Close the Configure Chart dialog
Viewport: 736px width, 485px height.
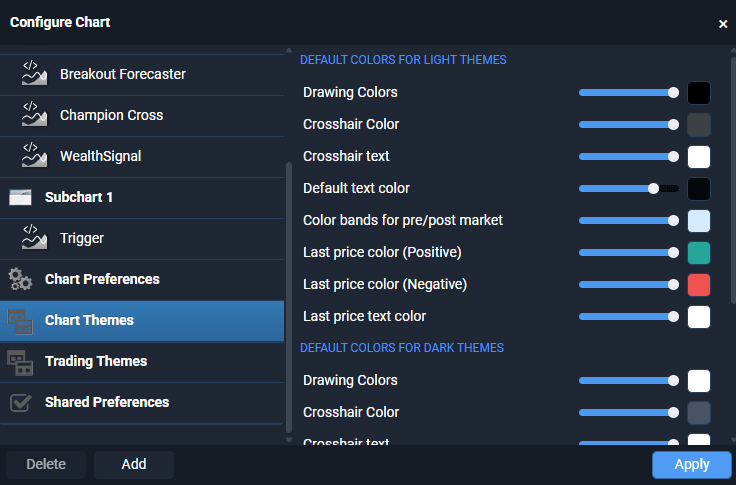pyautogui.click(x=723, y=24)
